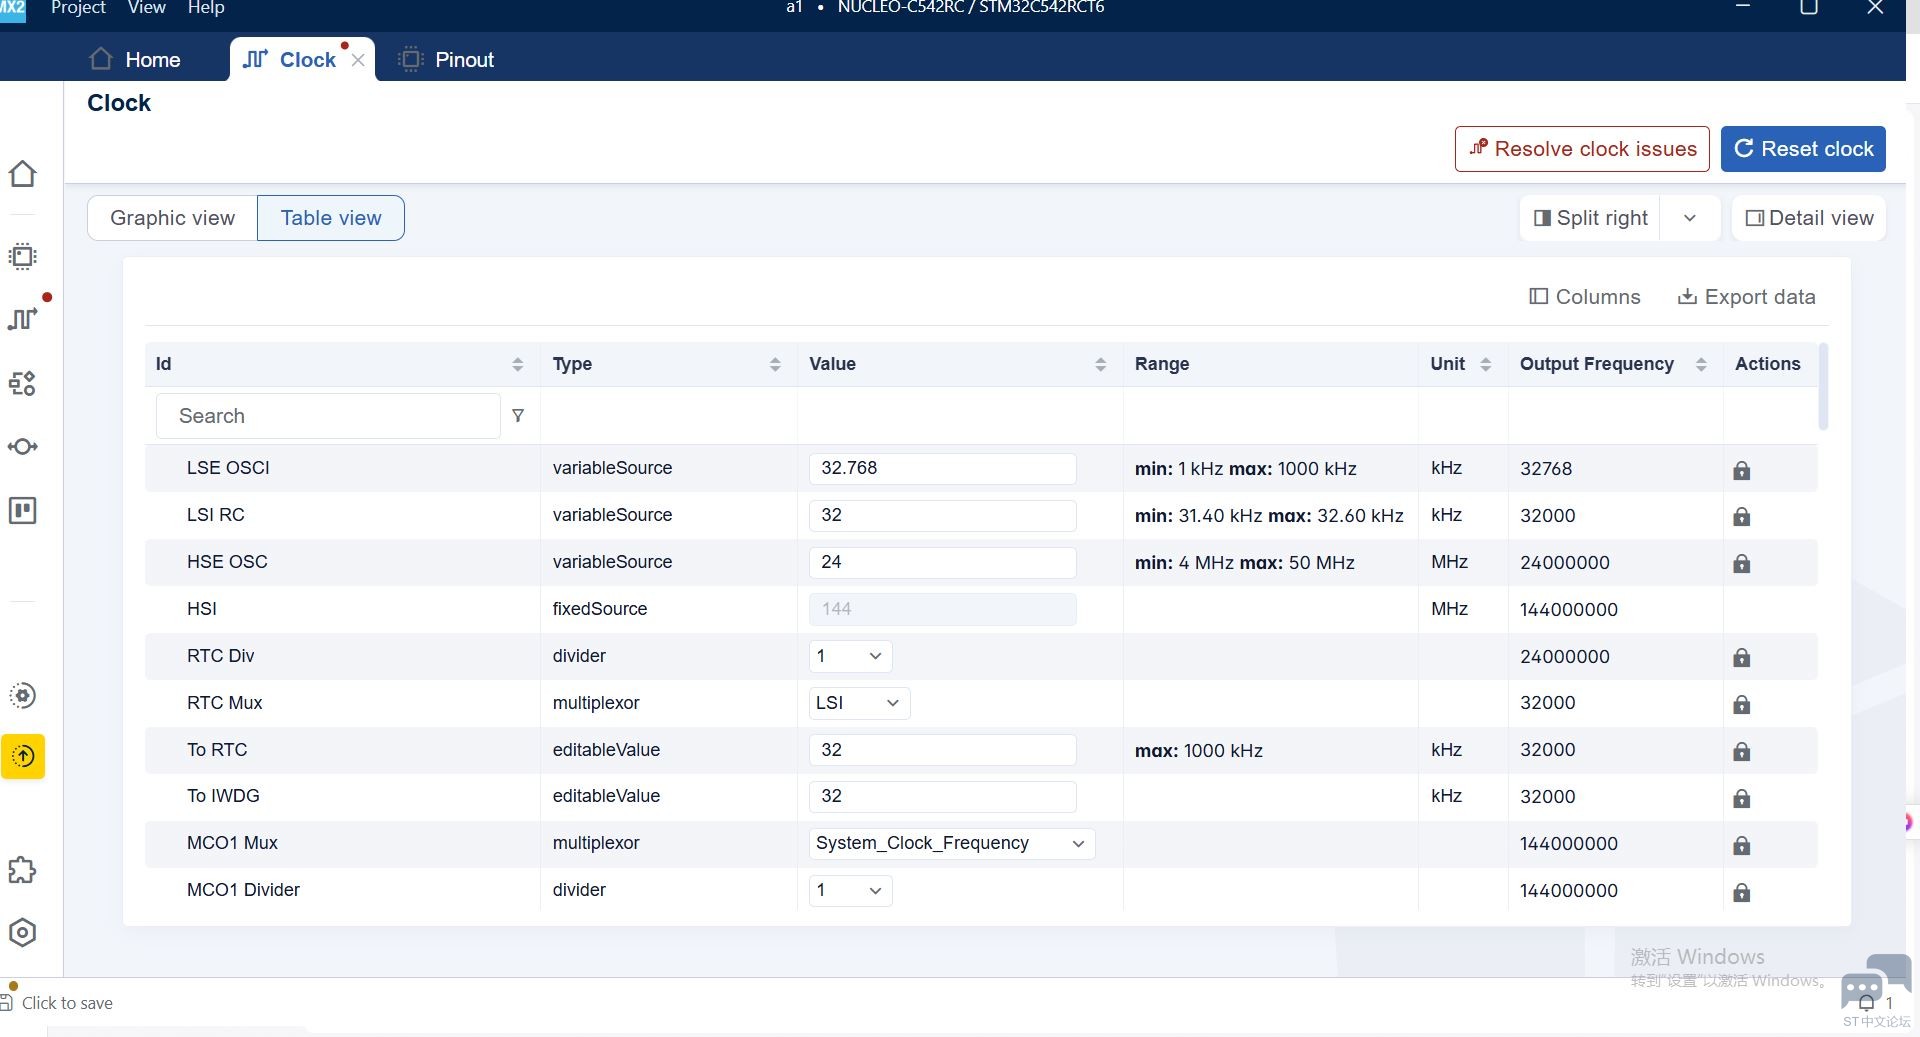Screen dimensions: 1920x1037
Task: Sort by Output Frequency column arrows
Action: pyautogui.click(x=1701, y=364)
